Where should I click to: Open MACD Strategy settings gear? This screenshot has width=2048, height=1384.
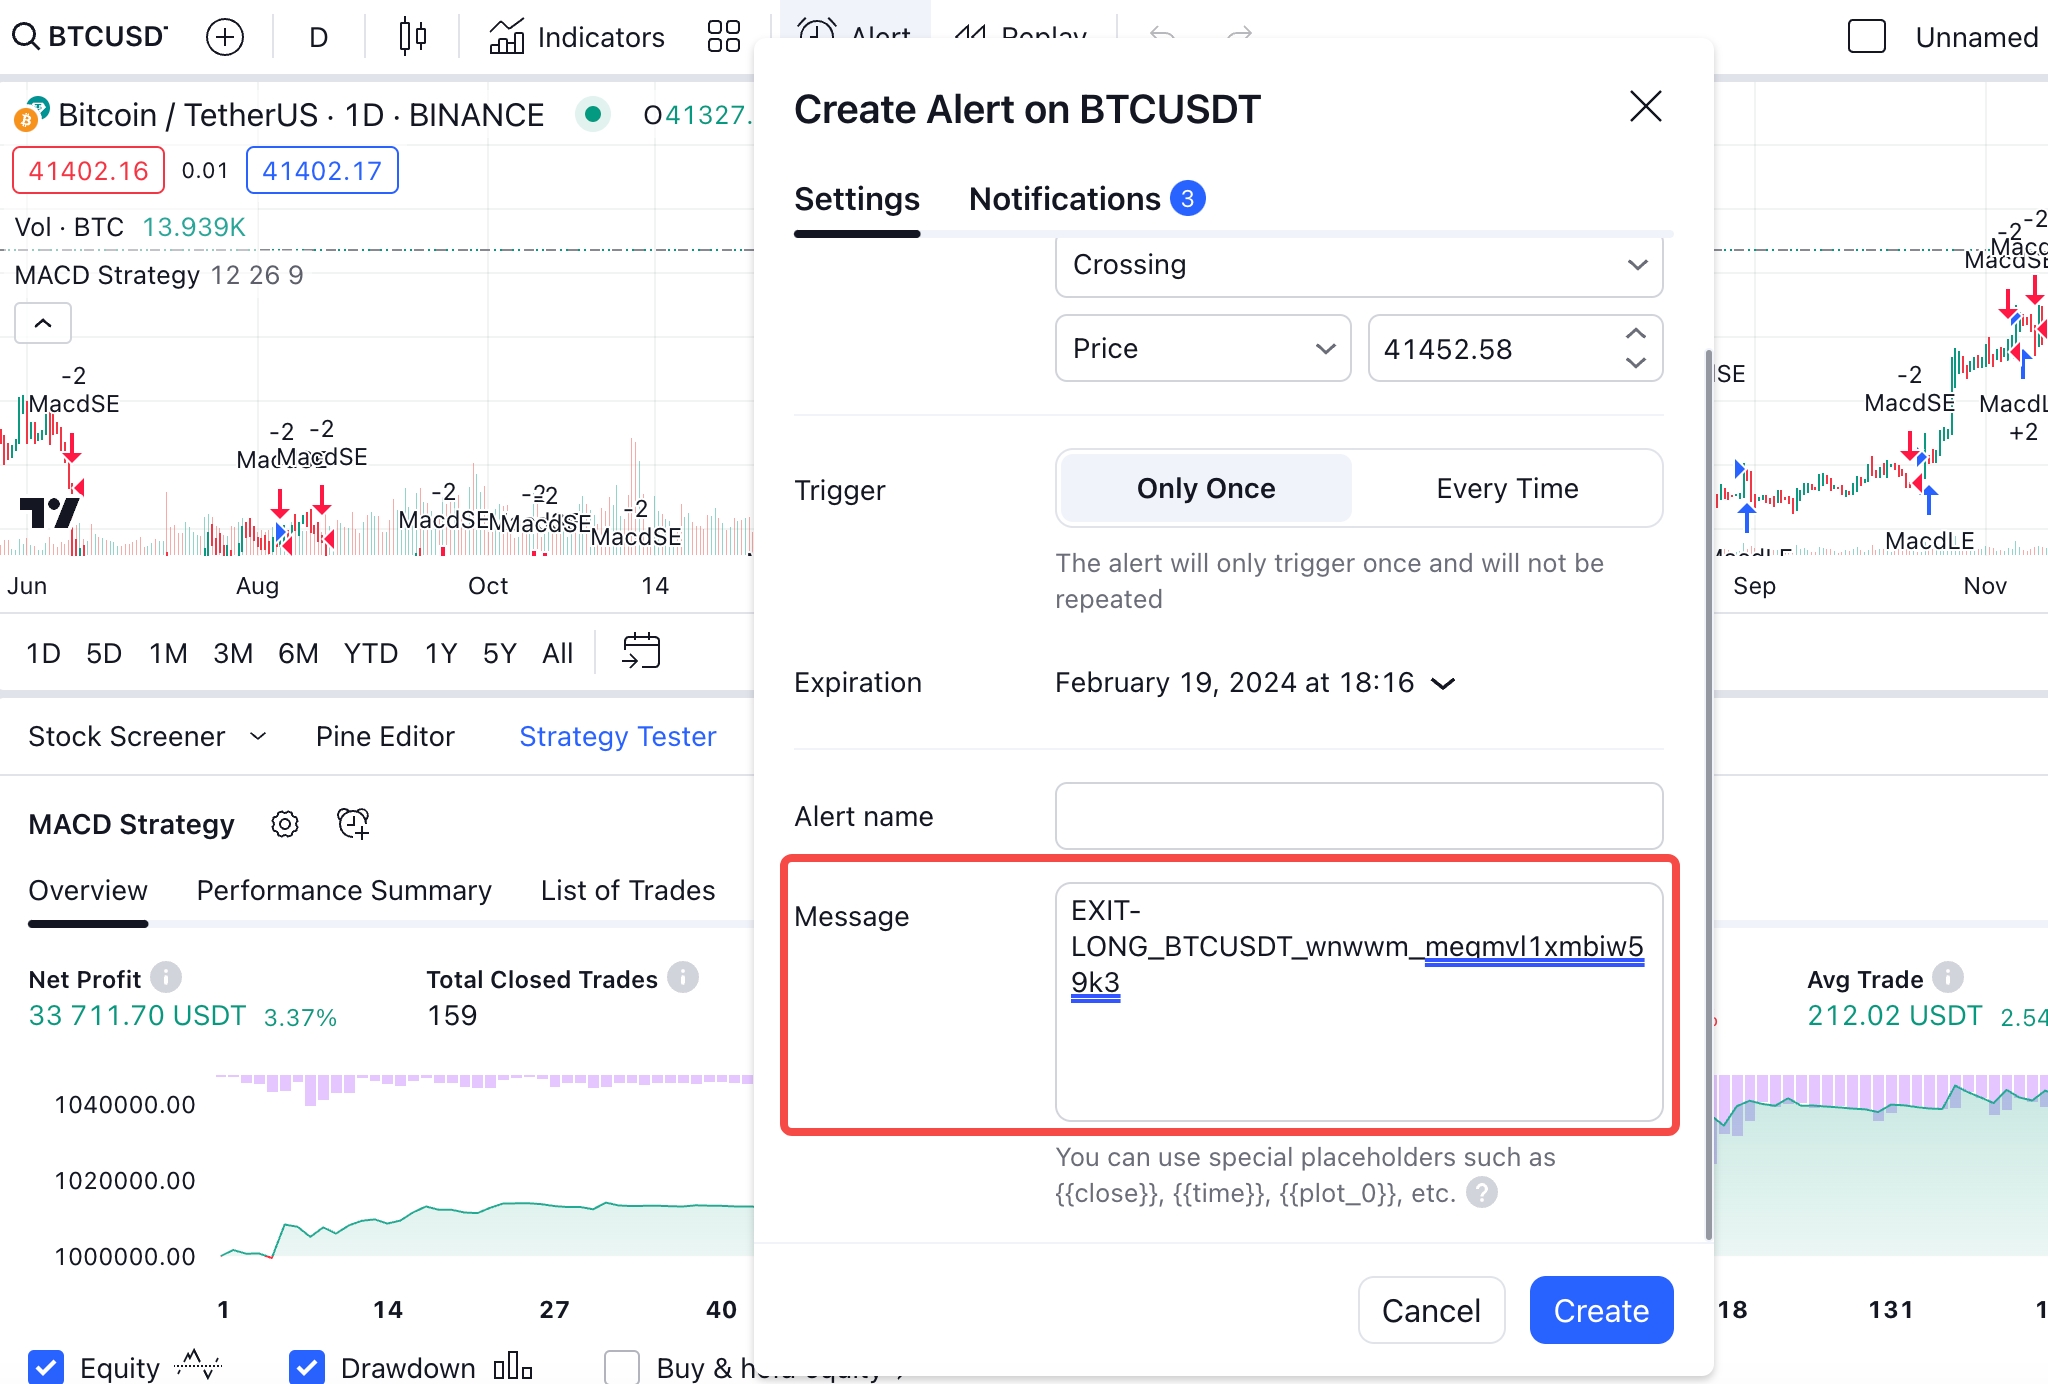(x=285, y=824)
